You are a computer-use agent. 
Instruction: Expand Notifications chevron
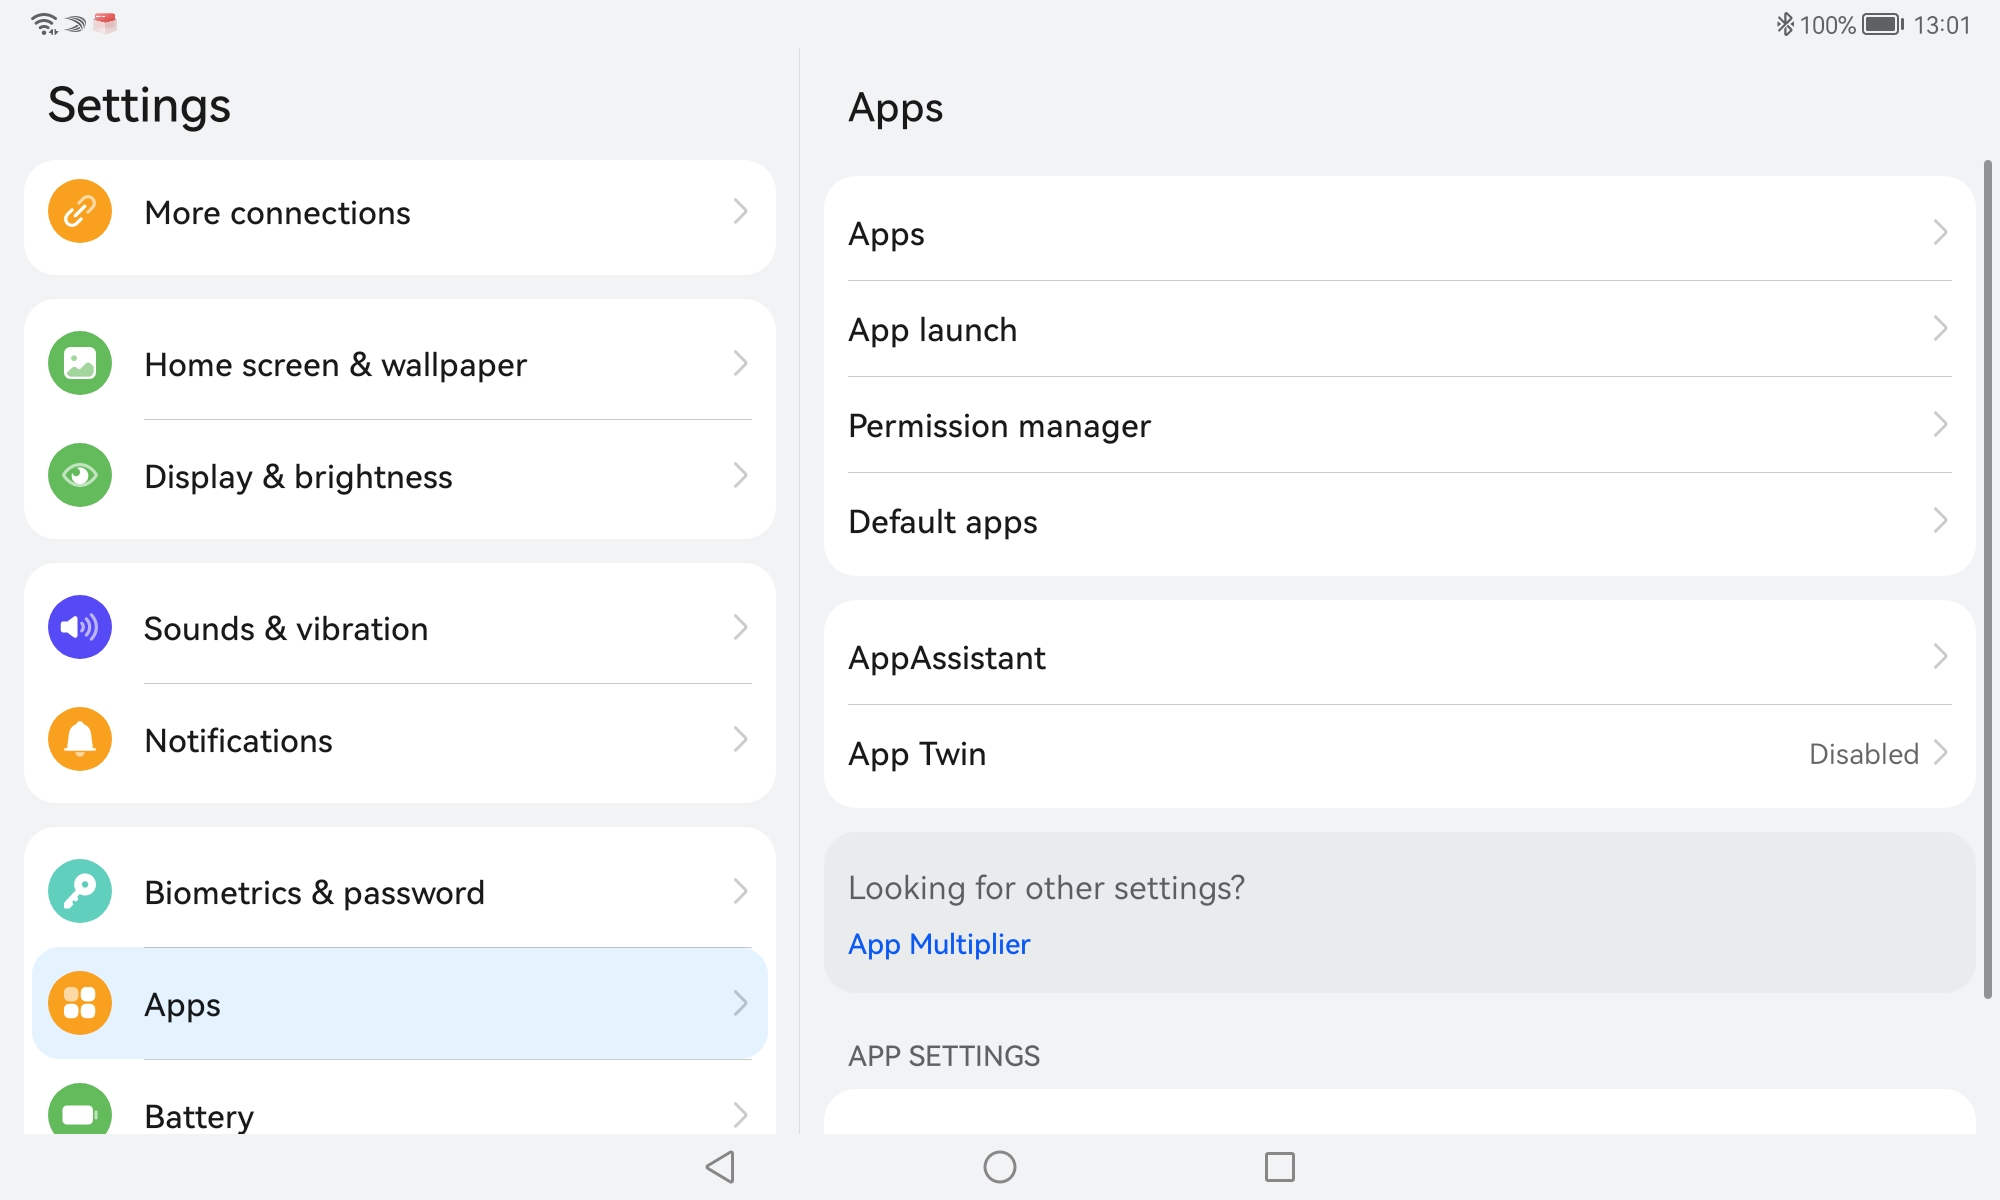coord(740,739)
